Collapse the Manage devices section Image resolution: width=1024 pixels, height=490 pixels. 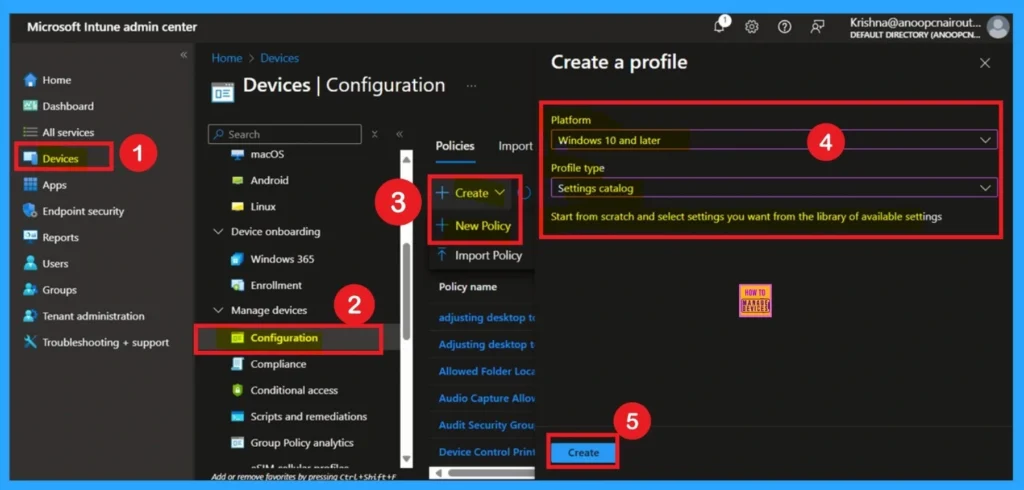(220, 311)
